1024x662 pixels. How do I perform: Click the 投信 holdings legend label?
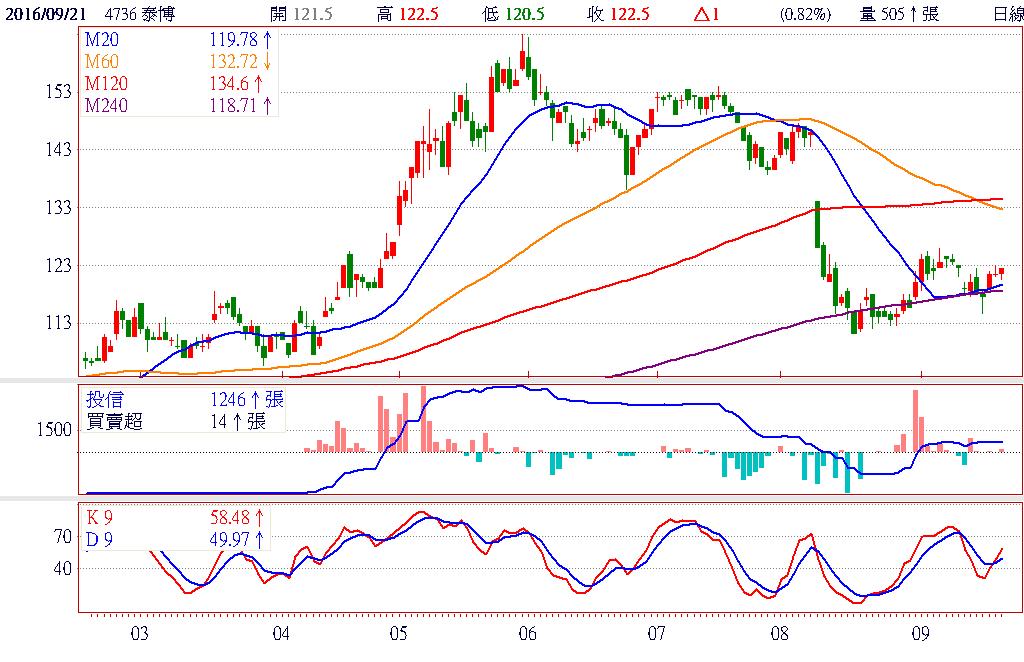click(103, 400)
